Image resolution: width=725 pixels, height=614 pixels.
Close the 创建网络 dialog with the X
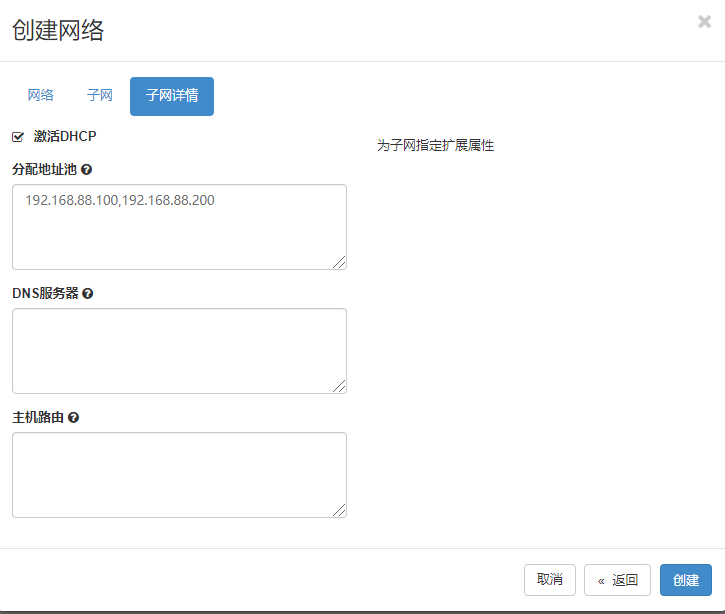click(x=704, y=21)
